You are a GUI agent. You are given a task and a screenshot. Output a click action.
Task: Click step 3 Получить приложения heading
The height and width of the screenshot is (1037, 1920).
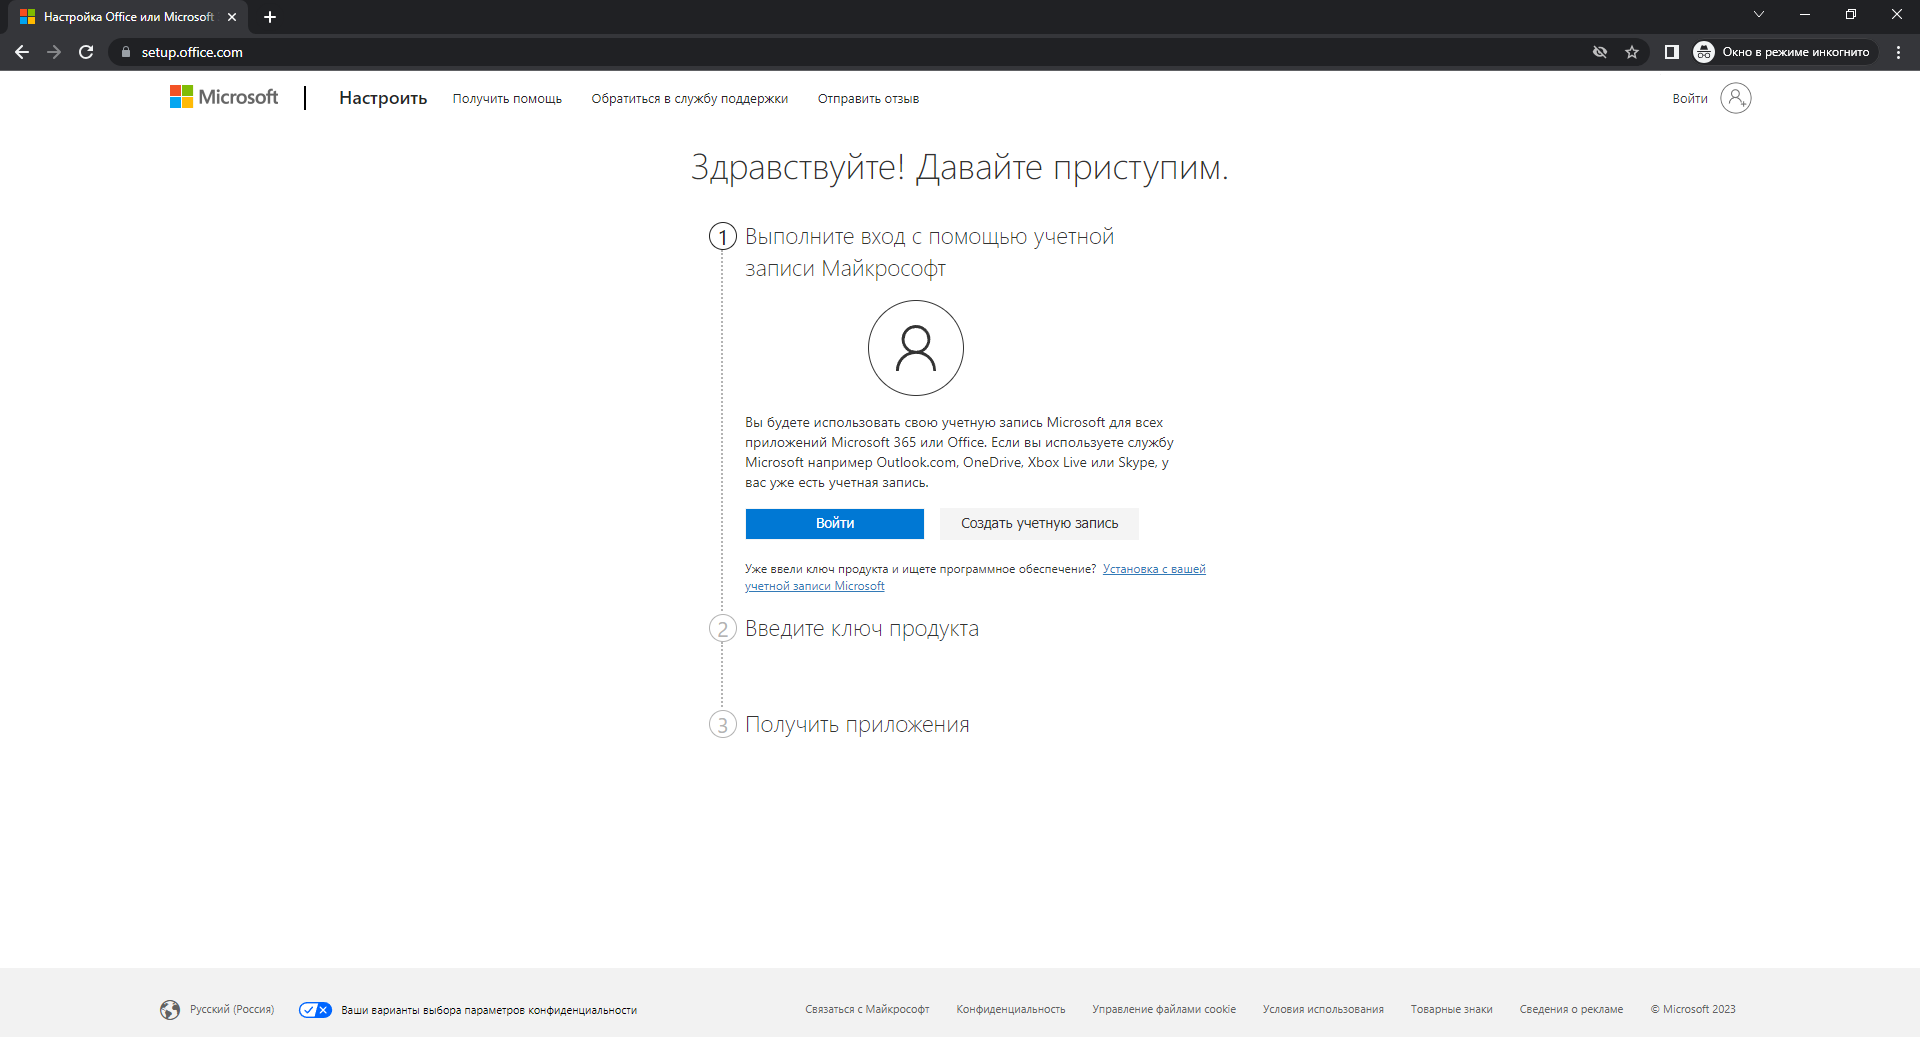pos(857,725)
